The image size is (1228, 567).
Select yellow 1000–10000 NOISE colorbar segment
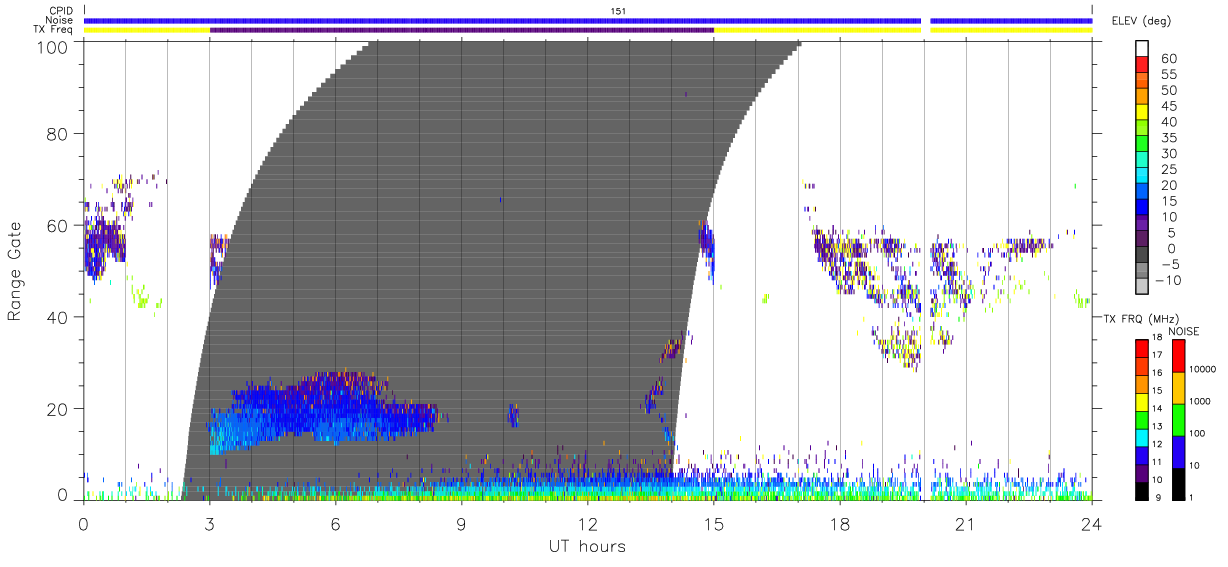pos(1179,386)
